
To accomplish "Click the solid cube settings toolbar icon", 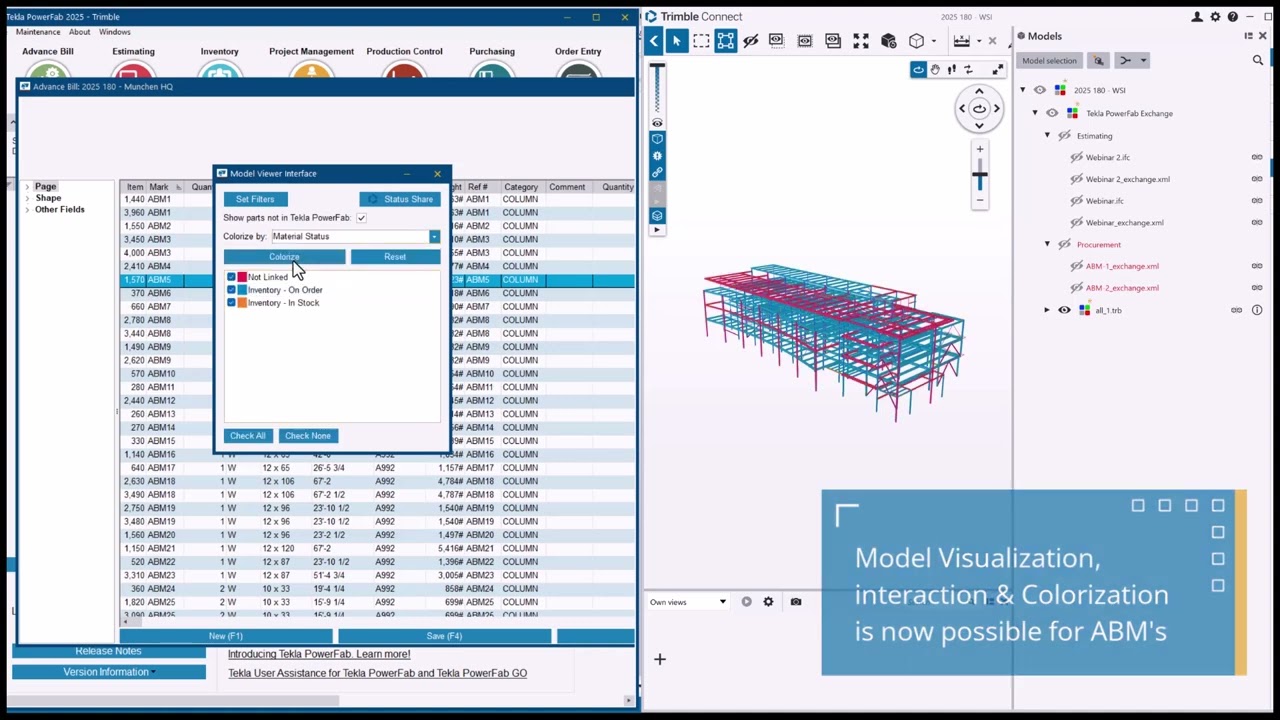I will [889, 41].
